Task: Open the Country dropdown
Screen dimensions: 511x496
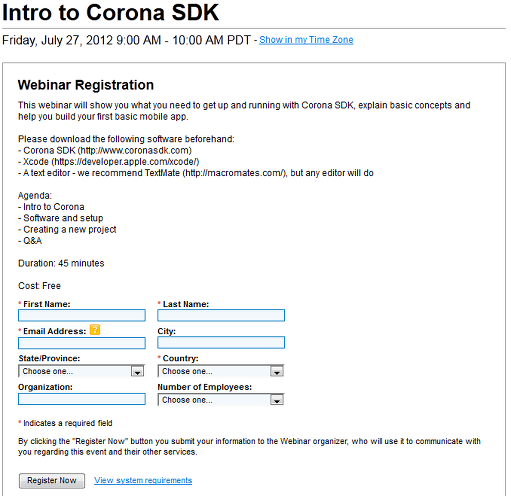Action: tap(221, 371)
